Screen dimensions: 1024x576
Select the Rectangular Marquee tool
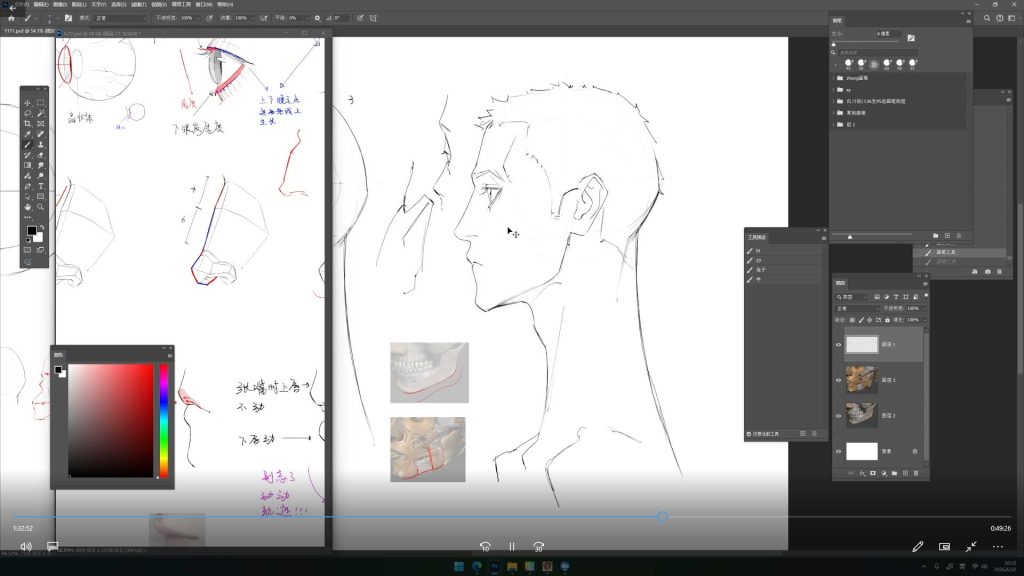pyautogui.click(x=40, y=103)
